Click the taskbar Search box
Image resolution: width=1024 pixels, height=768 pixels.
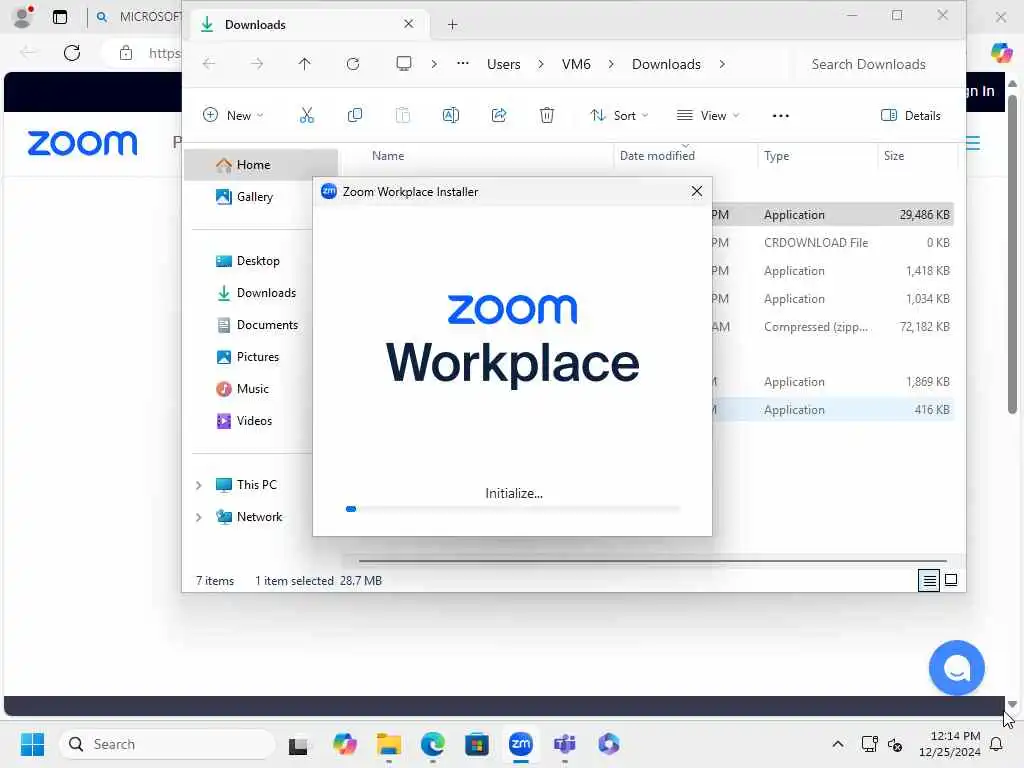click(x=167, y=744)
